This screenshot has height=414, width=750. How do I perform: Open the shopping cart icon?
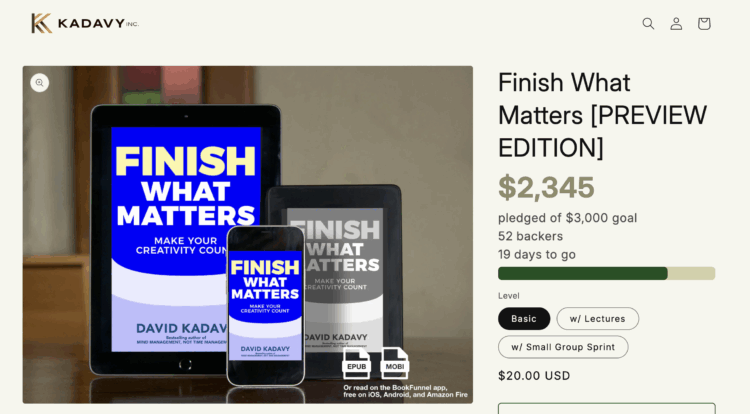tap(704, 23)
